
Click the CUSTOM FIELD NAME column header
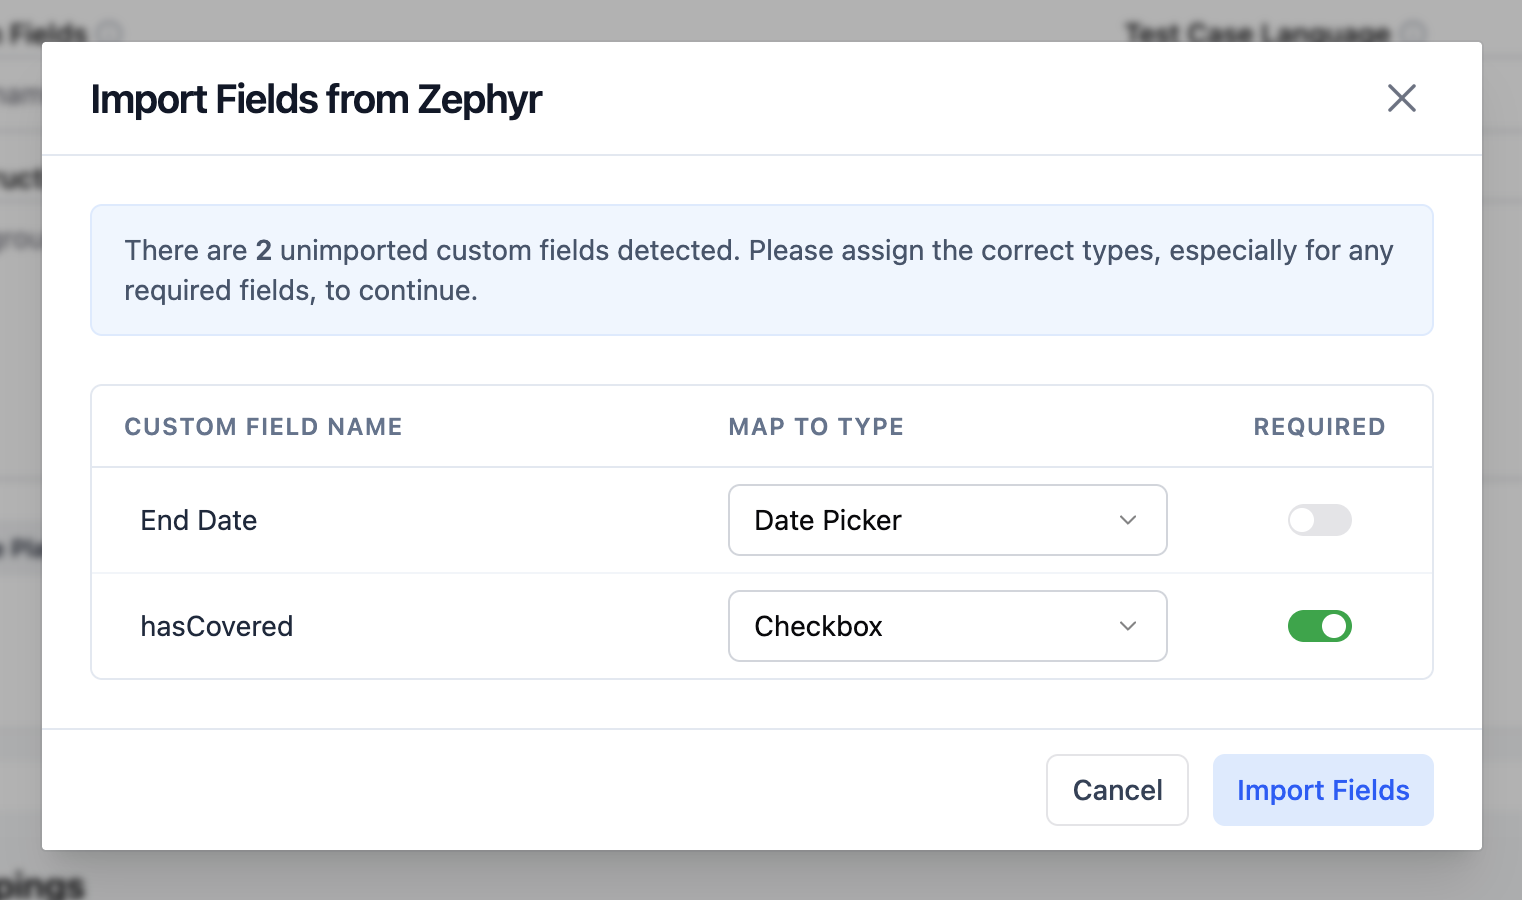coord(263,427)
